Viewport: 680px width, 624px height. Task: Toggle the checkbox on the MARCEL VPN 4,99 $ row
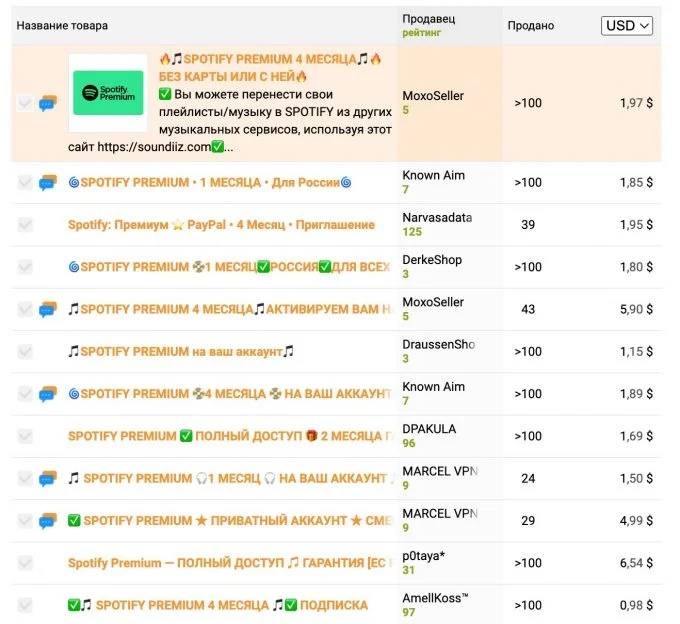(x=25, y=521)
